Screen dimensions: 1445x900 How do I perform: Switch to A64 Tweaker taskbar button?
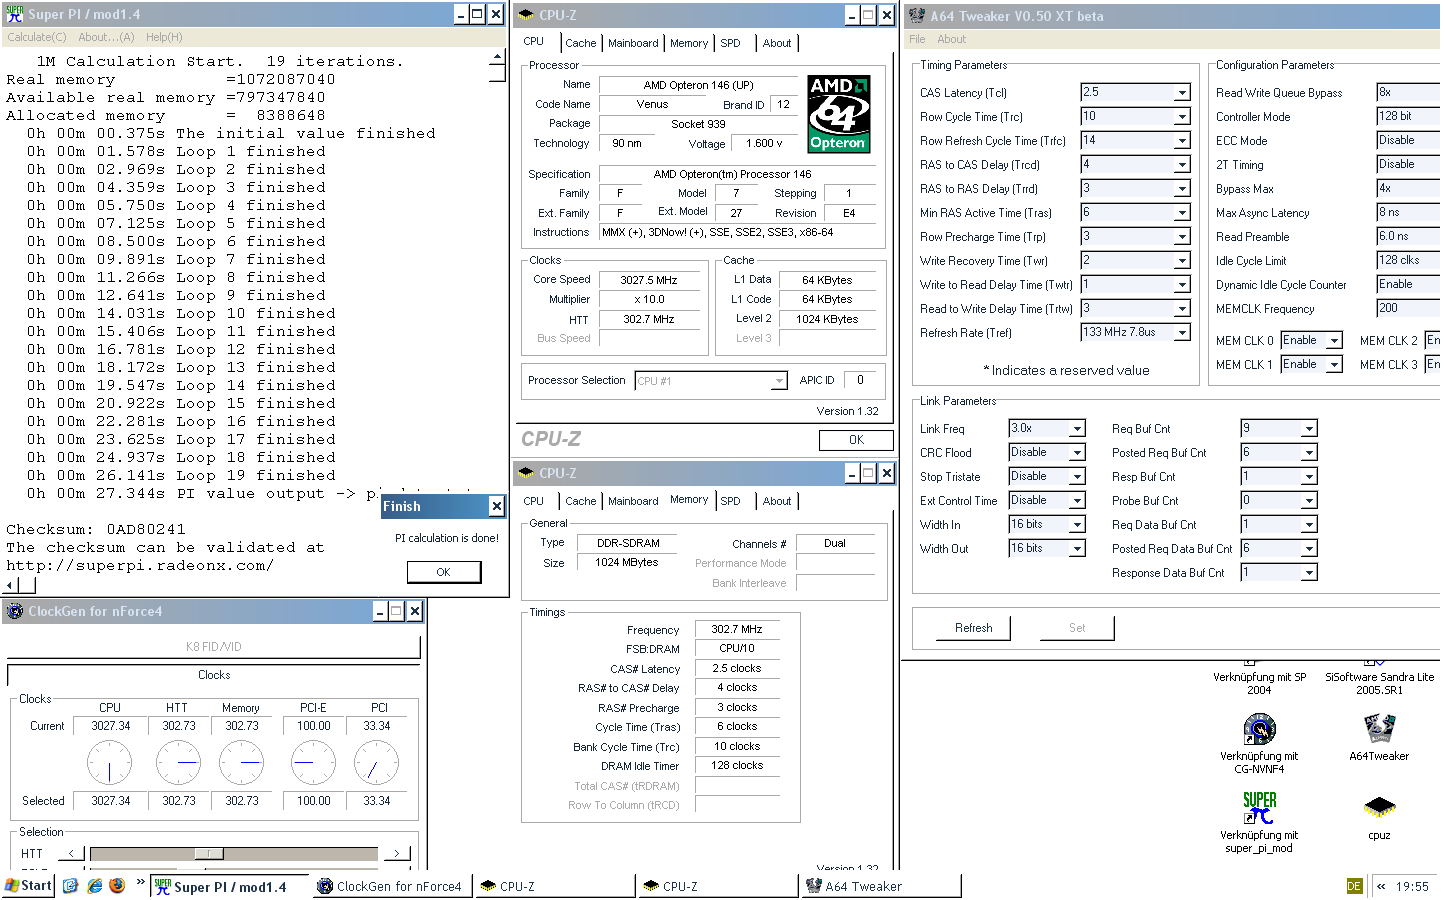click(882, 886)
